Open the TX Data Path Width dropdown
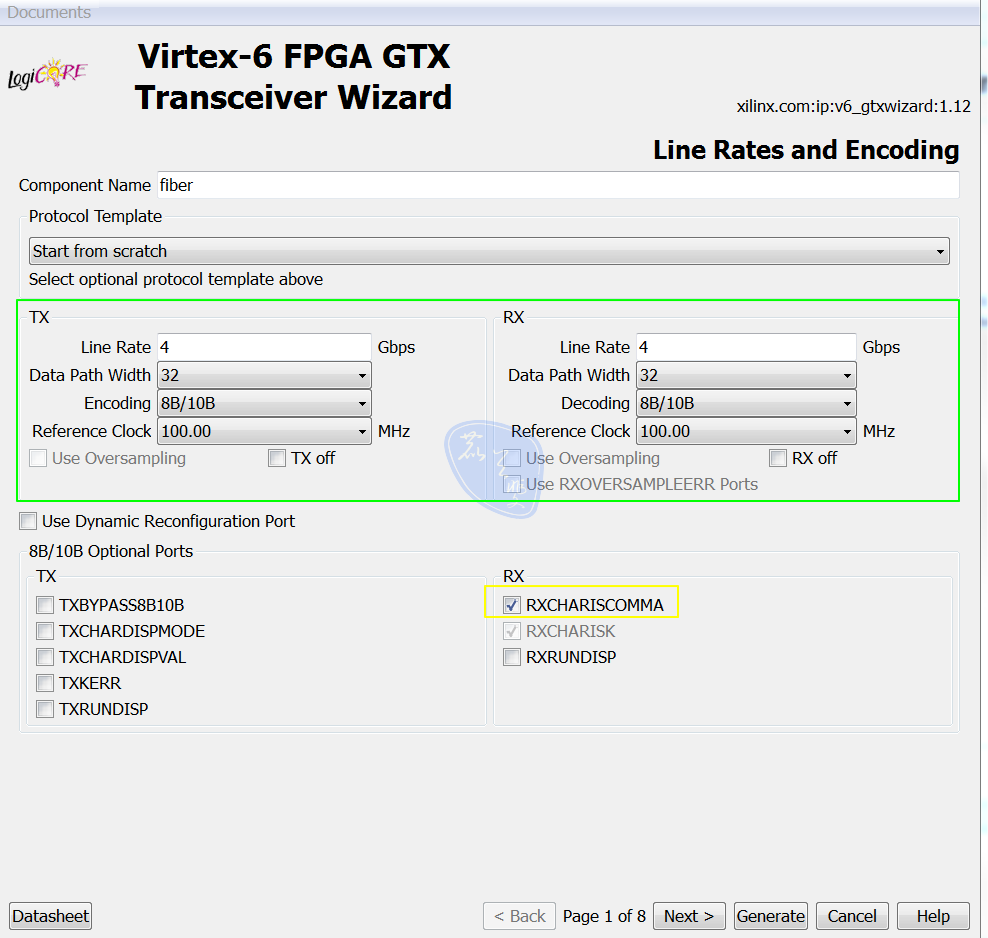 tap(264, 375)
